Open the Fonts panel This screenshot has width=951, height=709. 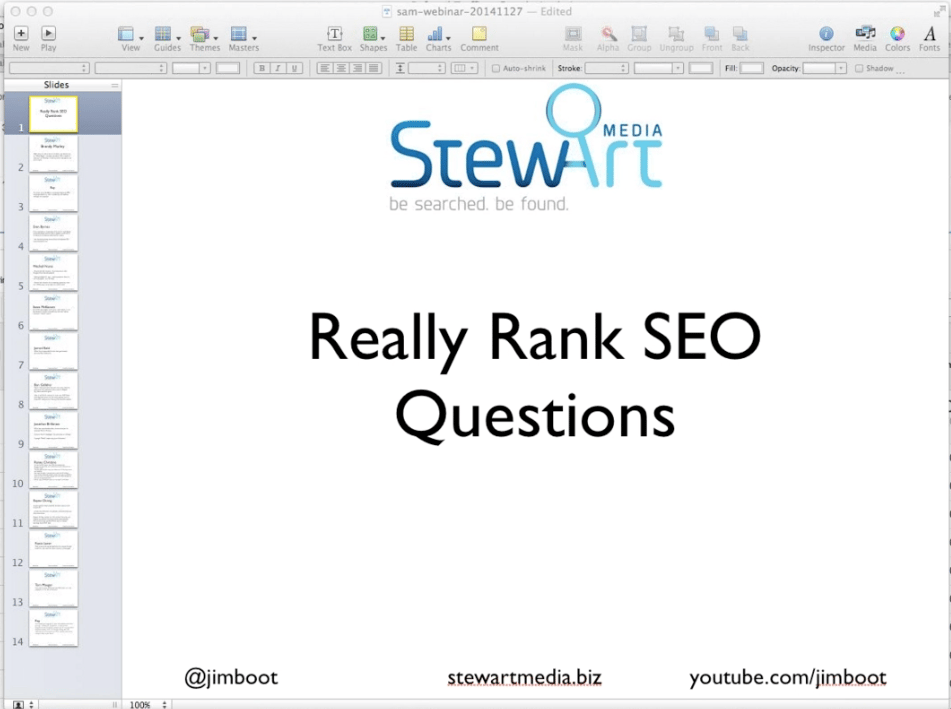(929, 39)
